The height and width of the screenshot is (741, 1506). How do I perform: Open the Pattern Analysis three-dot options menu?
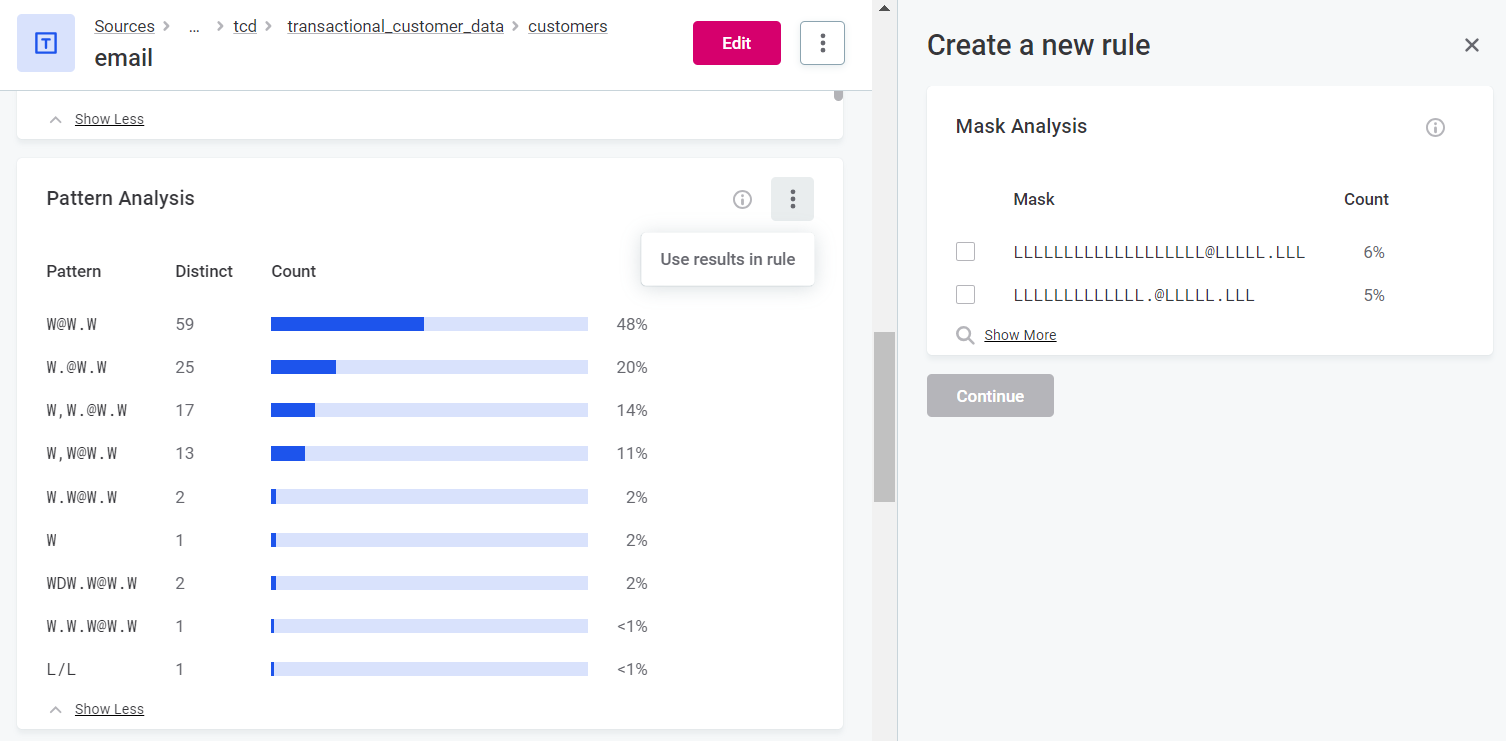pyautogui.click(x=792, y=199)
